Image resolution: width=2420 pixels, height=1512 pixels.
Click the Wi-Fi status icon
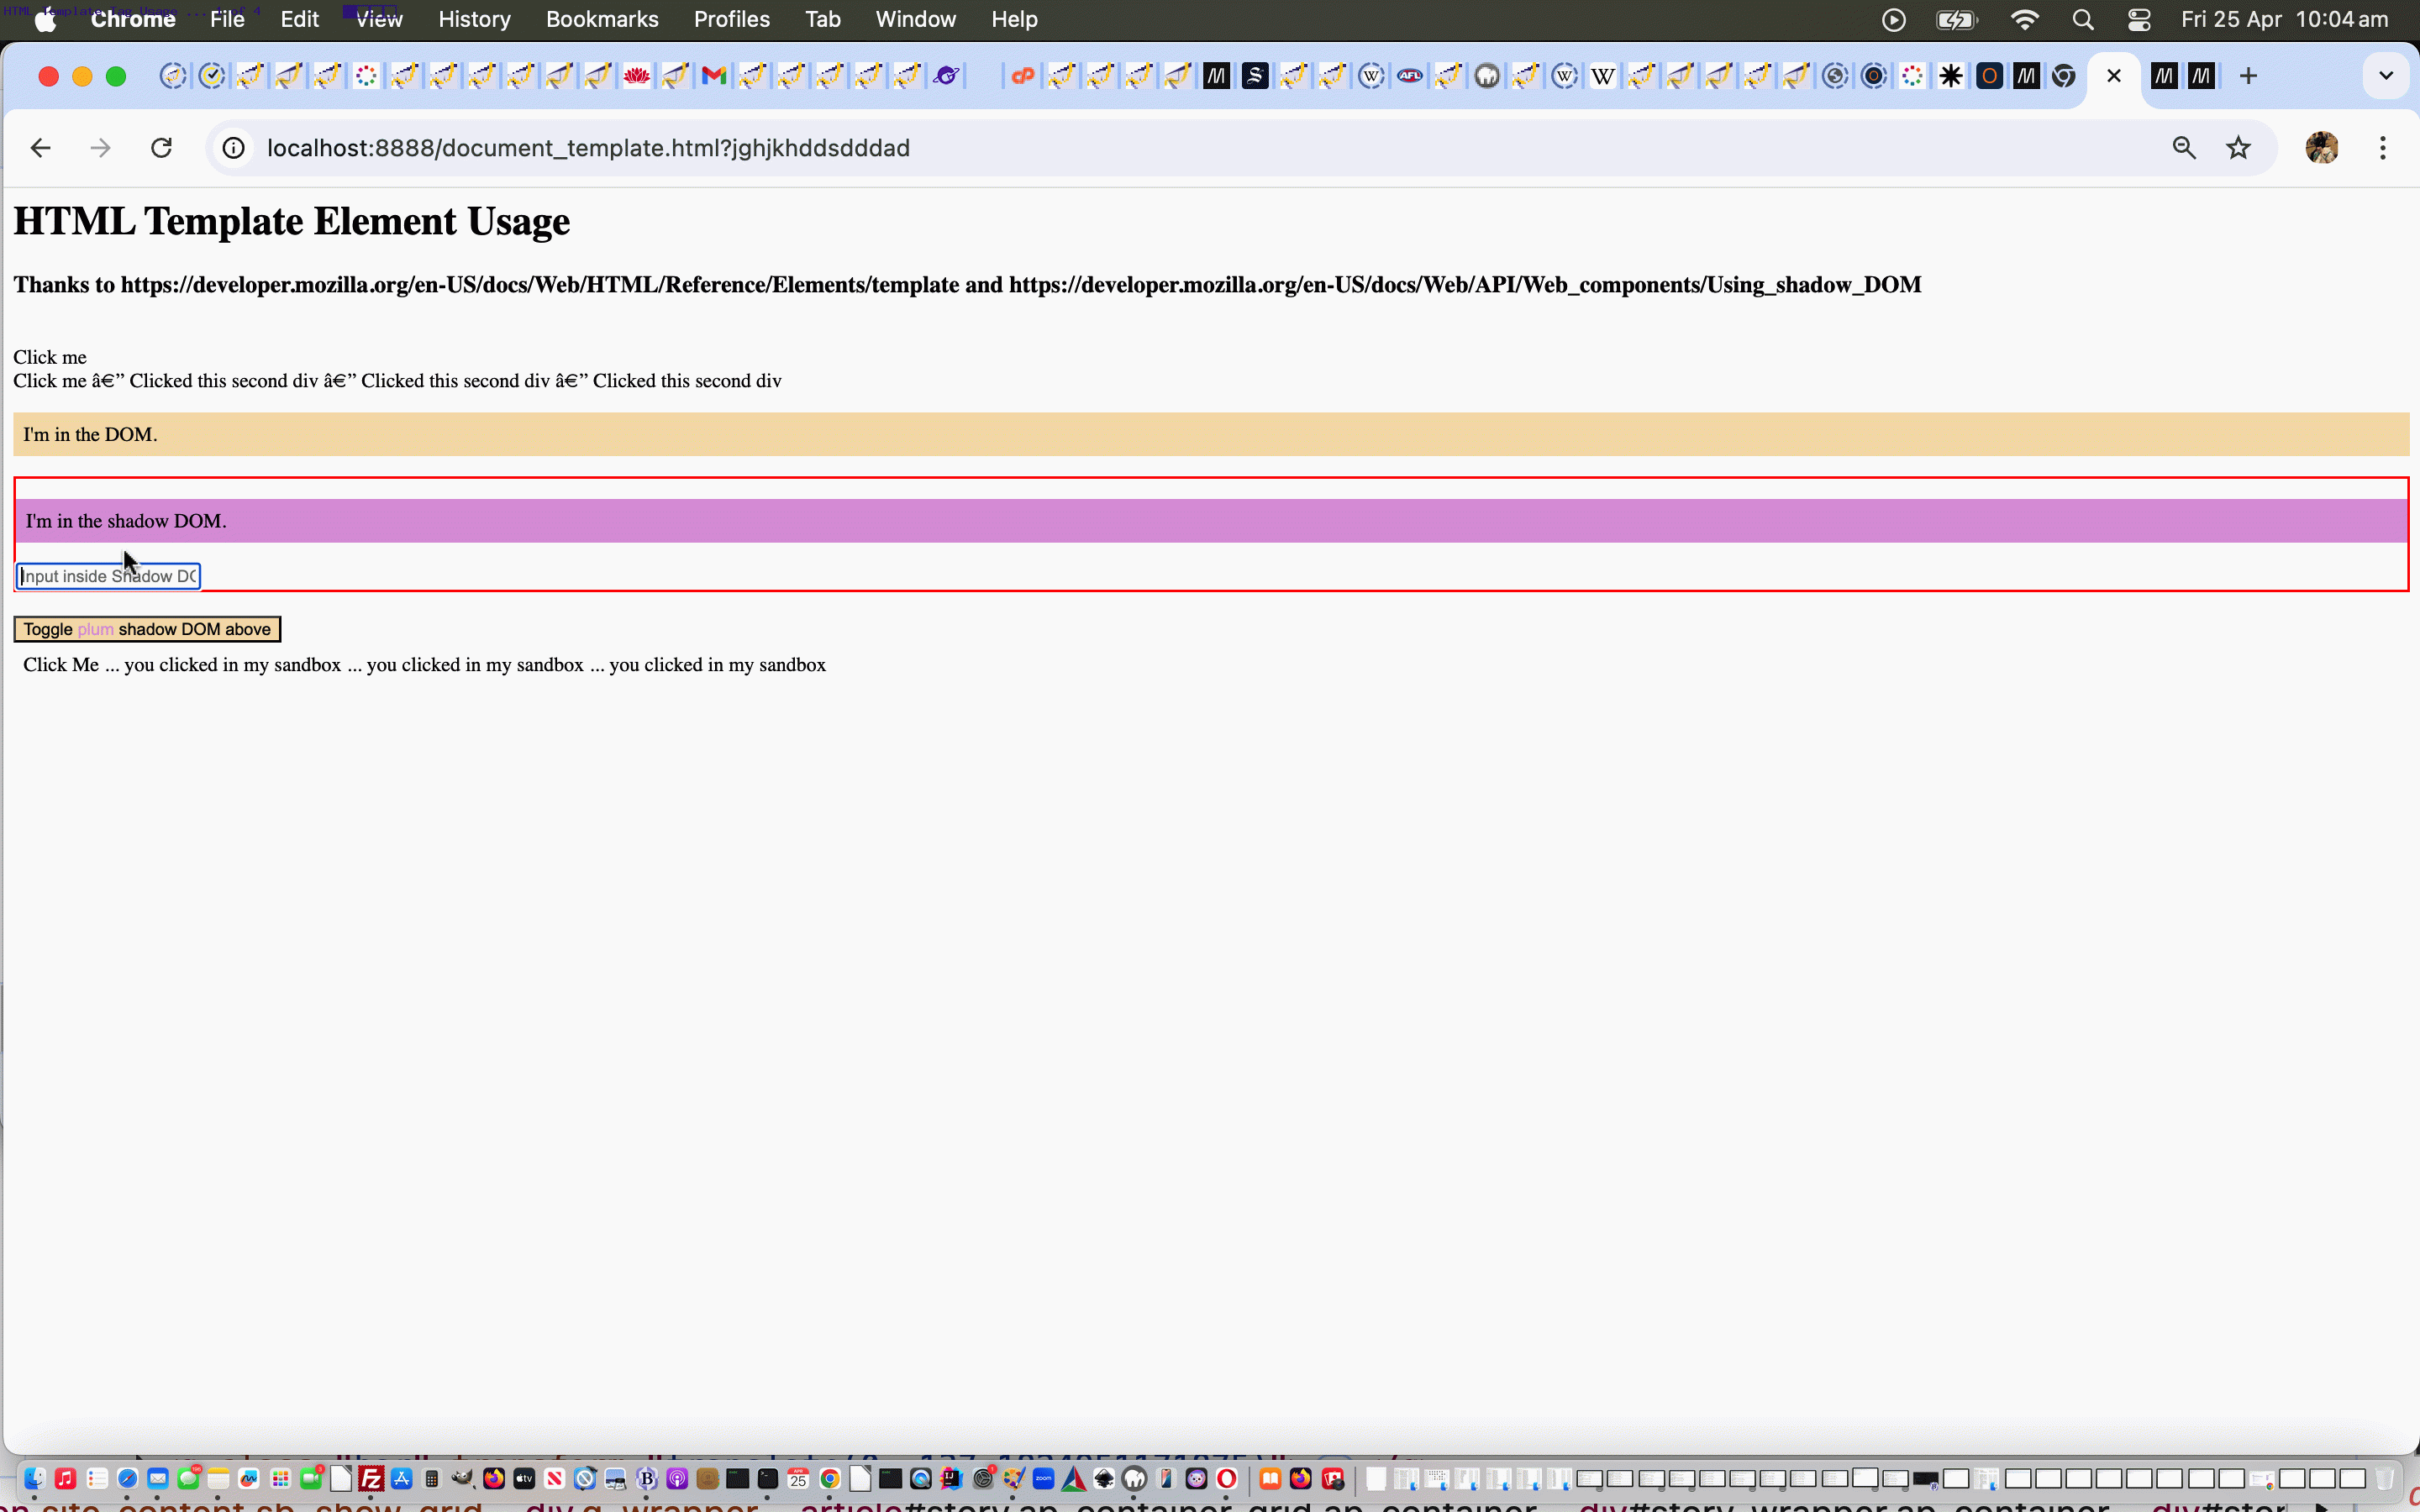(2025, 20)
